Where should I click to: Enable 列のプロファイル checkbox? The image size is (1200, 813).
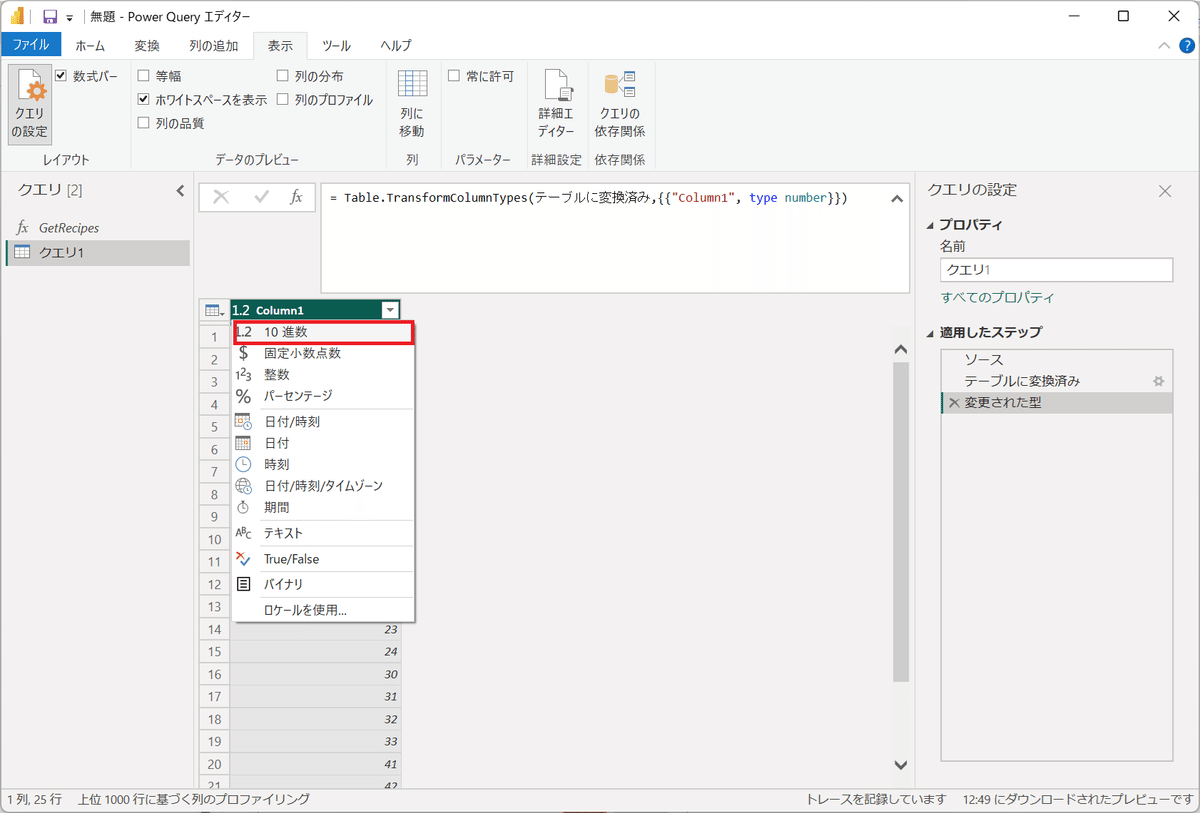click(283, 100)
